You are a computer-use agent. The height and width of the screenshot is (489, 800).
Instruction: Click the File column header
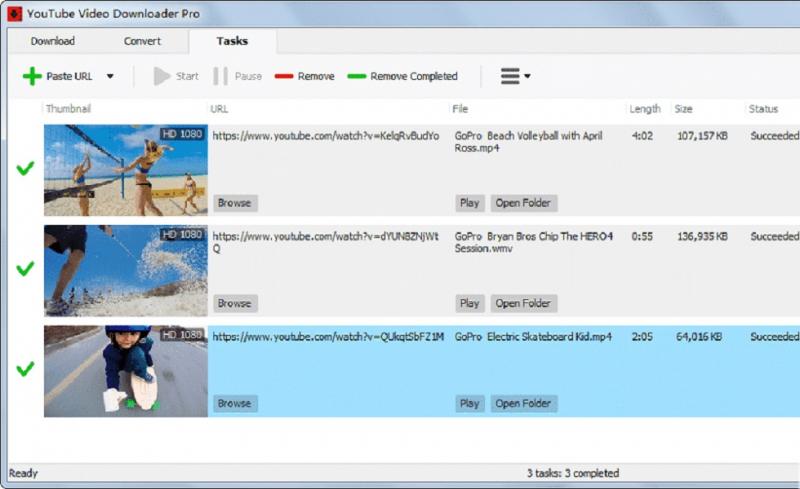[x=460, y=109]
